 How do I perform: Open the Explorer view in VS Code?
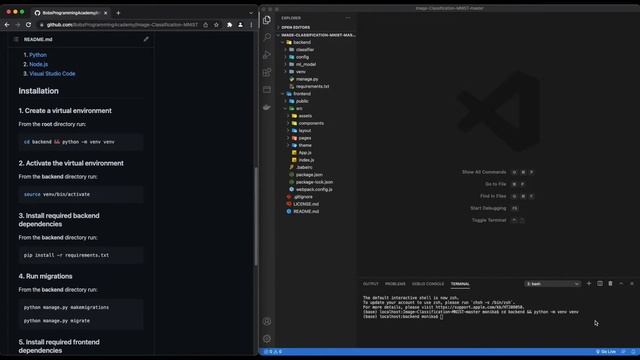pyautogui.click(x=267, y=20)
